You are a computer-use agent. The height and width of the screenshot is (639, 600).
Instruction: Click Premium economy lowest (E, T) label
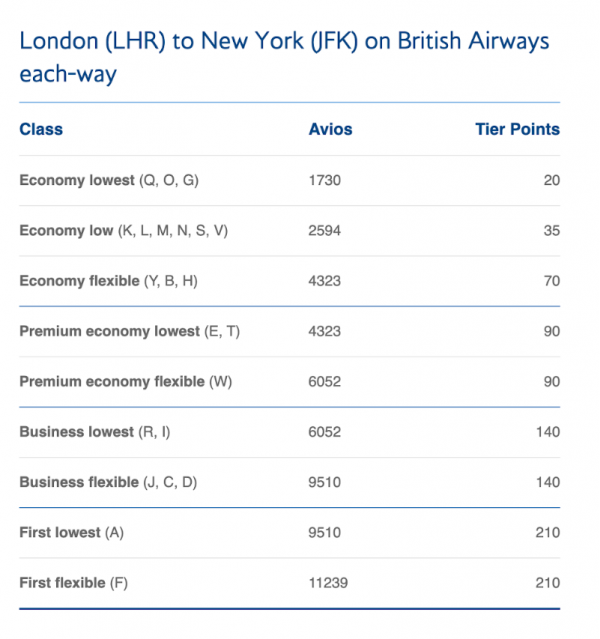tap(127, 331)
